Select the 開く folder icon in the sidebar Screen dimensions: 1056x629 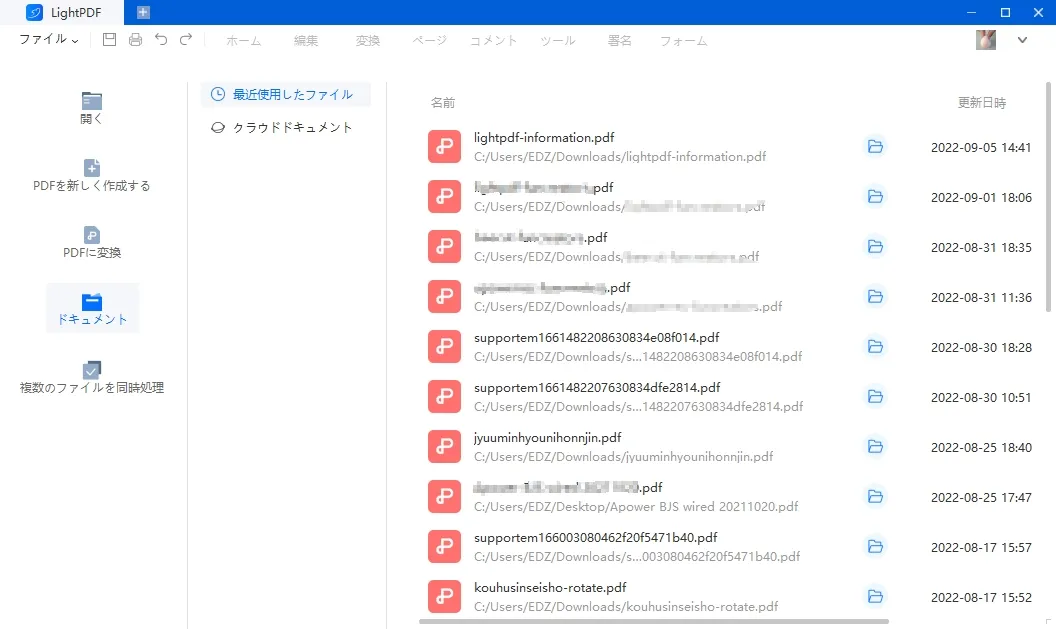pyautogui.click(x=92, y=100)
